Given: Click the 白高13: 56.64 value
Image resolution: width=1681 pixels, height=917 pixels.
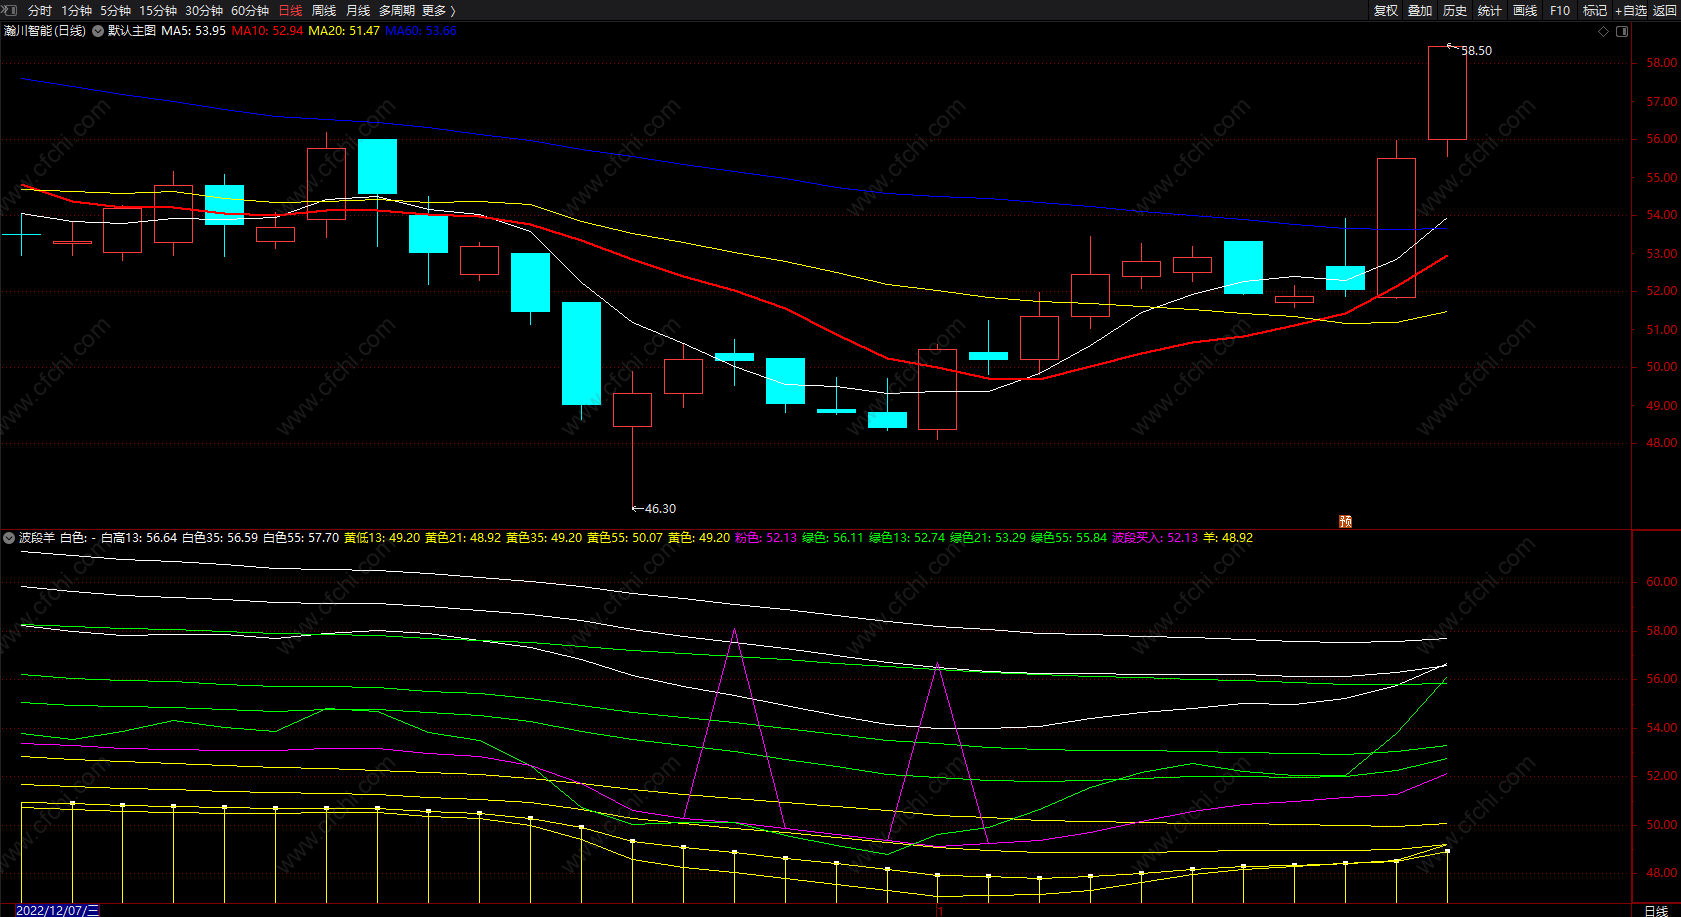Looking at the screenshot, I should pos(139,538).
